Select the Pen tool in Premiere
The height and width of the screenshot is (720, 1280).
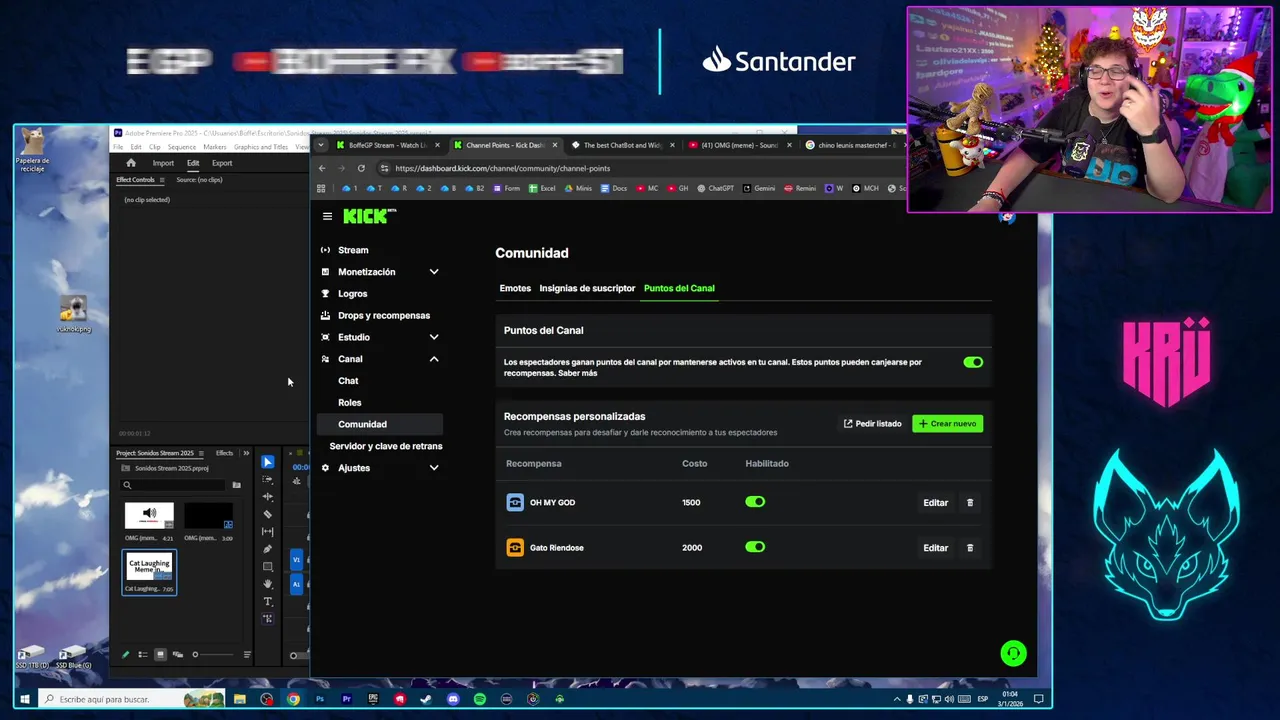(x=267, y=549)
